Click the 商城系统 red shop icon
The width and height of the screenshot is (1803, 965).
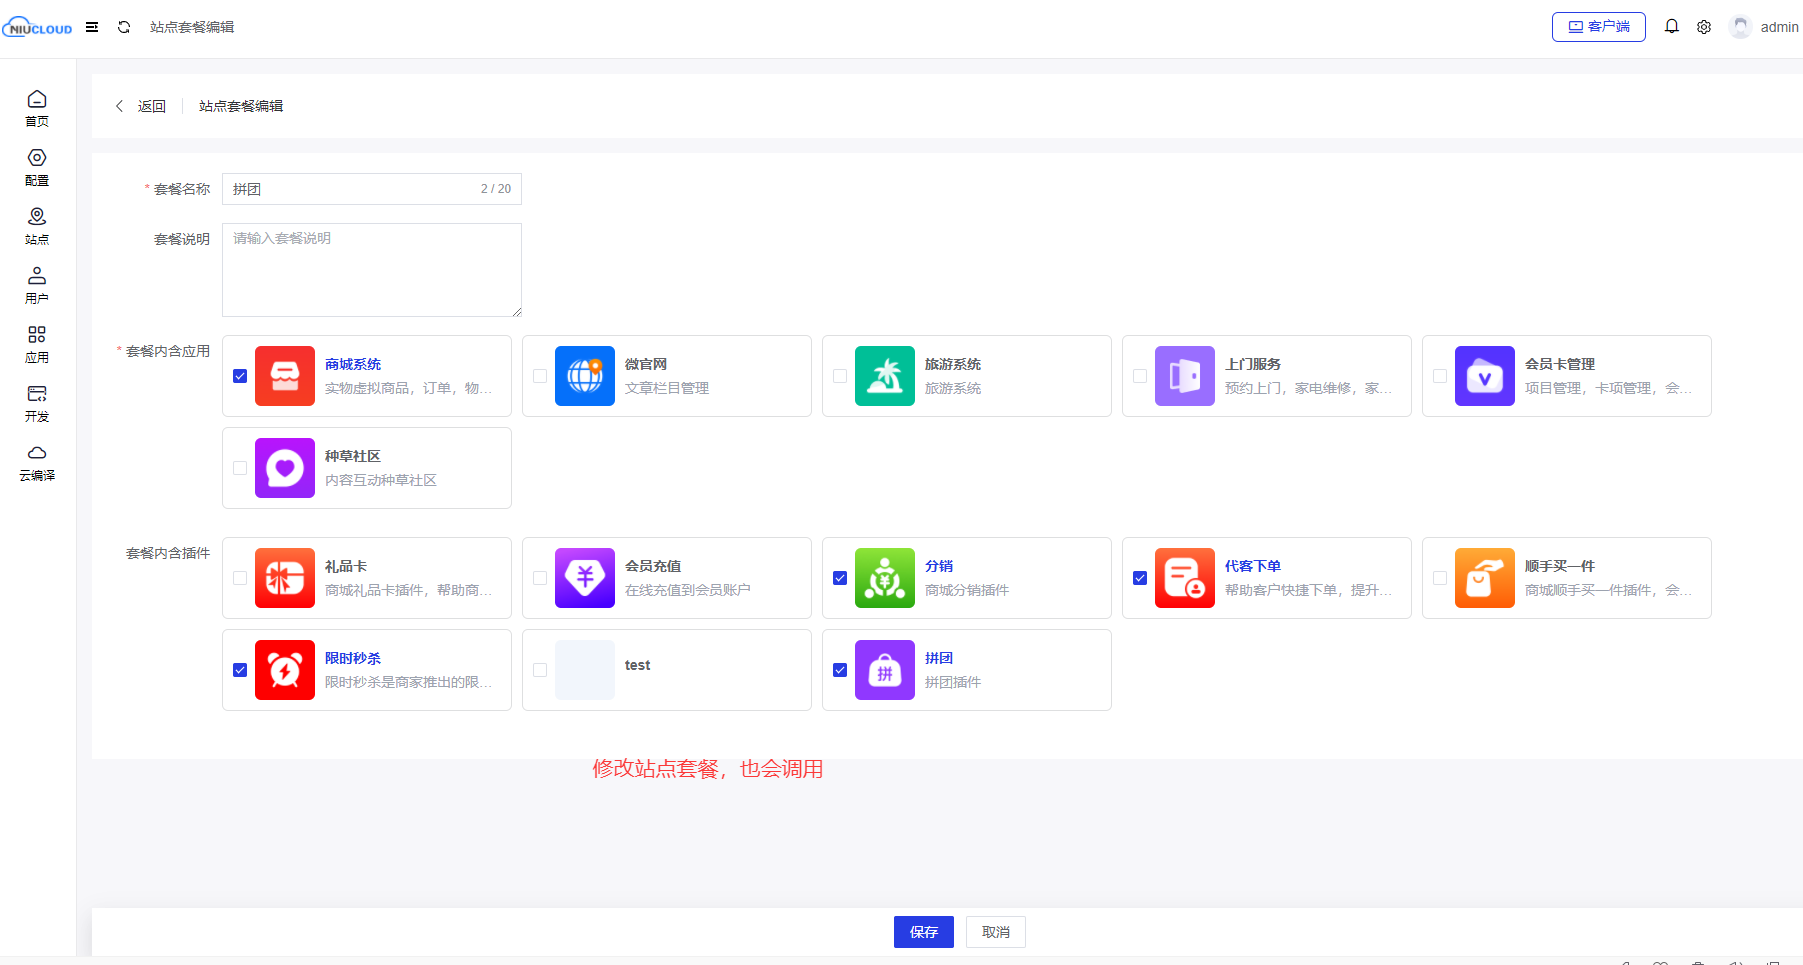[x=285, y=376]
